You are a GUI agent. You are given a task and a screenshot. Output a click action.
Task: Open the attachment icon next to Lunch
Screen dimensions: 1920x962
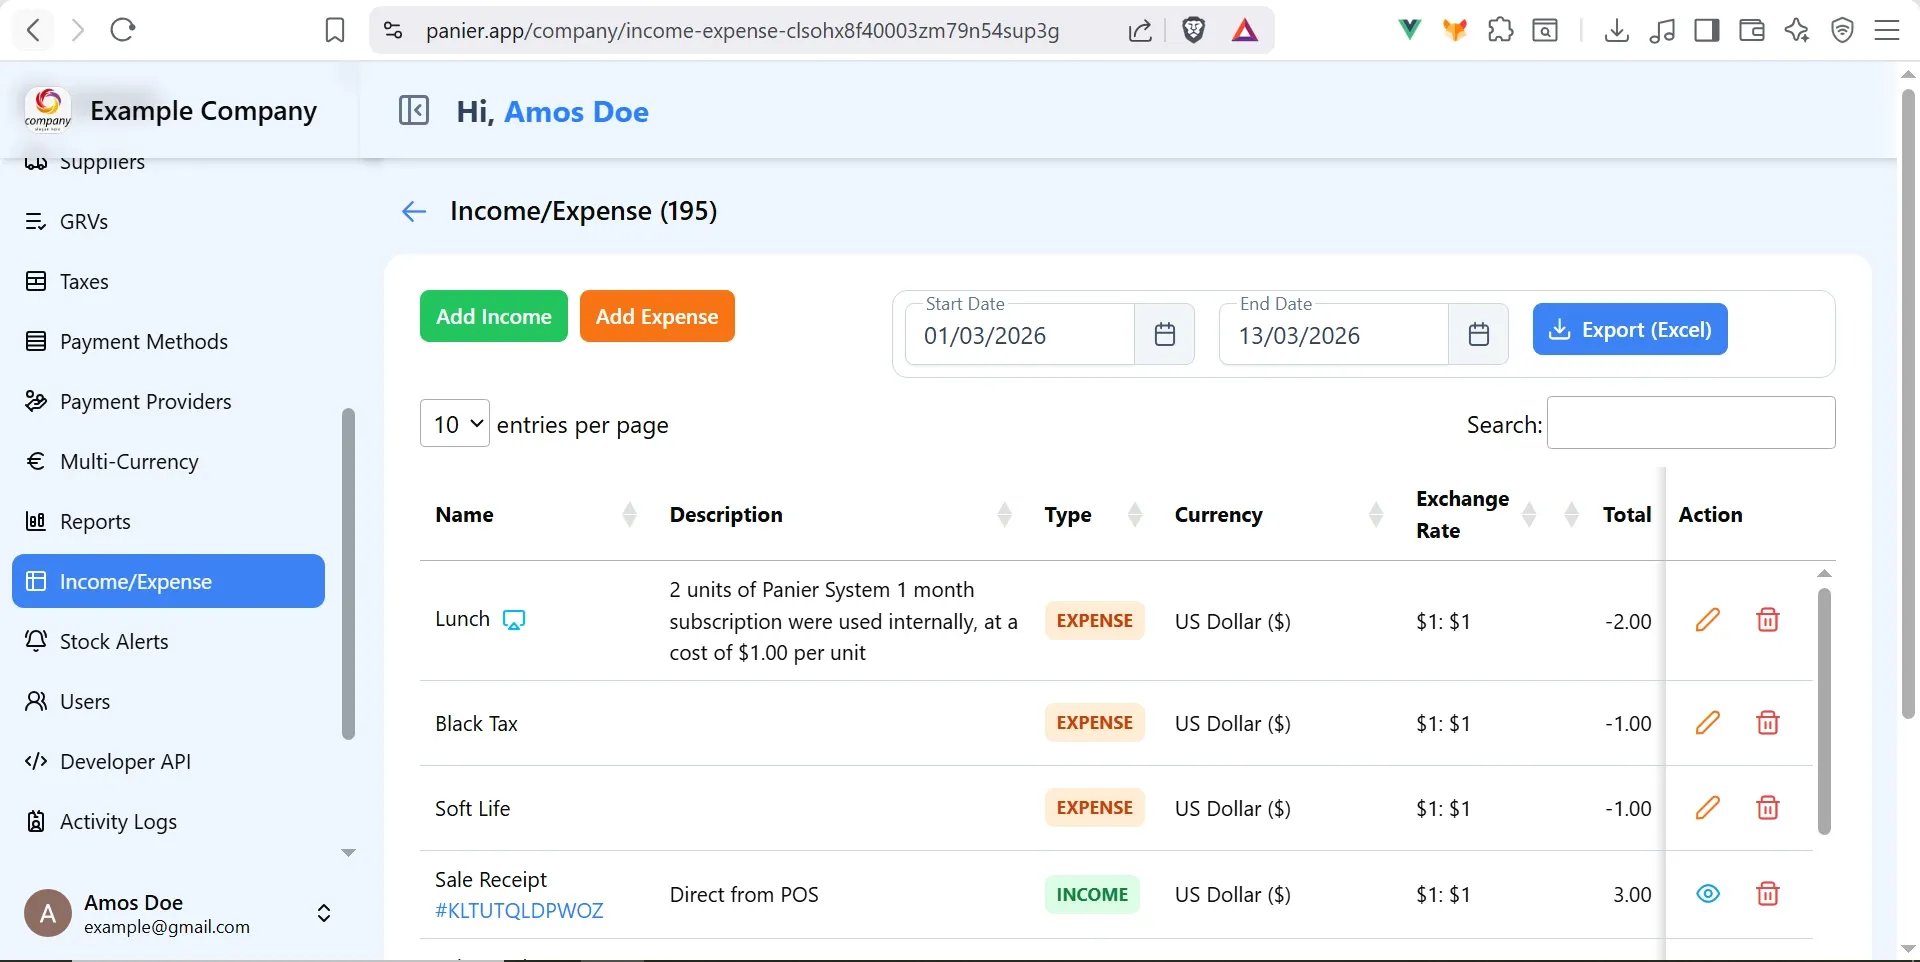[514, 620]
